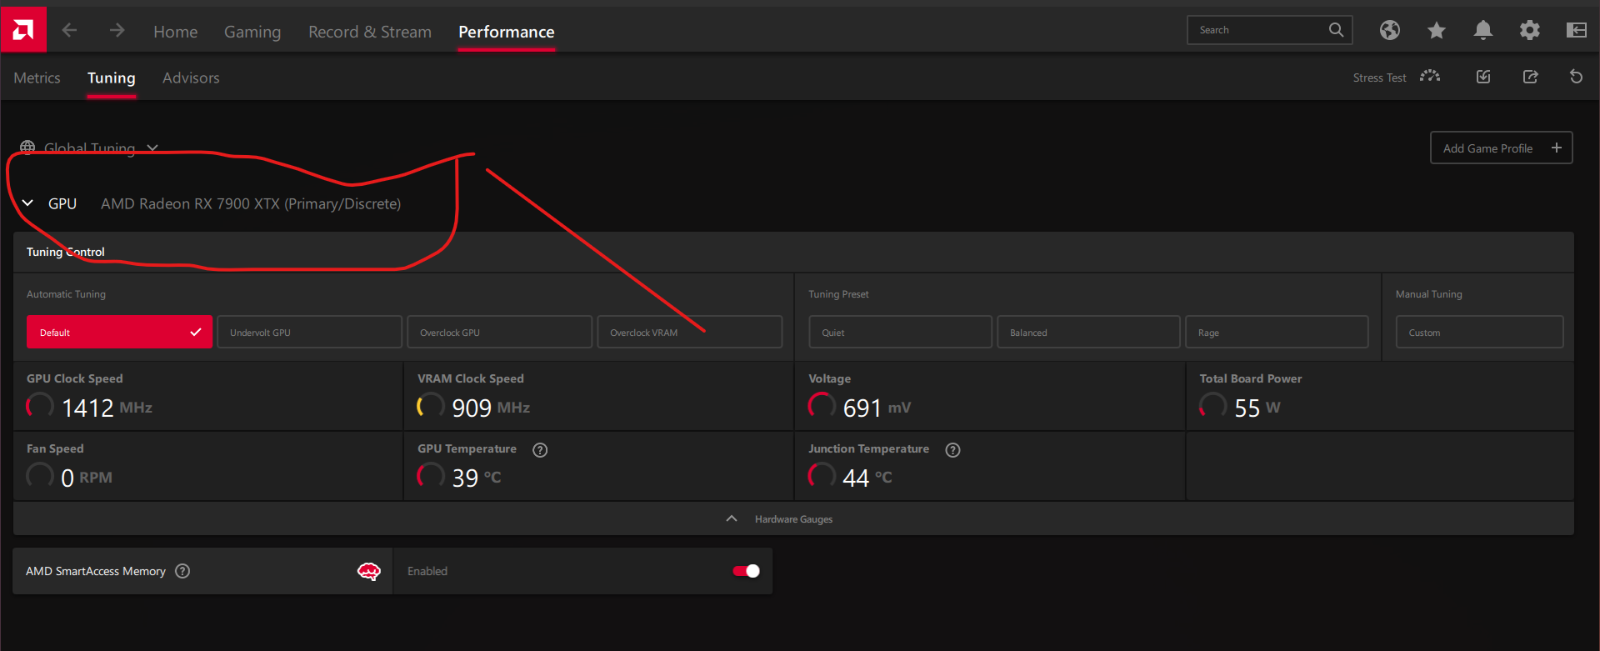Toggle the sidebar panel icon
Image resolution: width=1600 pixels, height=651 pixels.
click(x=1577, y=30)
